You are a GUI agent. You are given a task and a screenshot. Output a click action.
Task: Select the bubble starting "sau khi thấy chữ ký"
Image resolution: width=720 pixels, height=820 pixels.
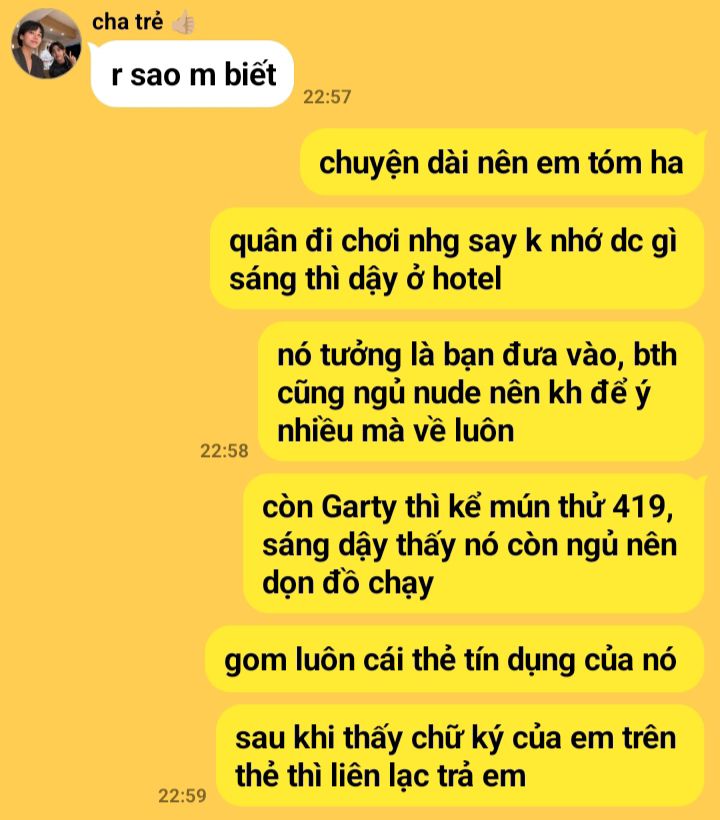[x=460, y=756]
